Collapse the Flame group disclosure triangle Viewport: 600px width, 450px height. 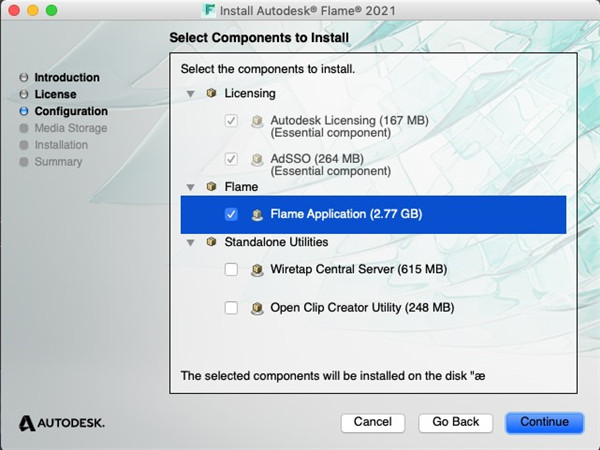tap(191, 186)
